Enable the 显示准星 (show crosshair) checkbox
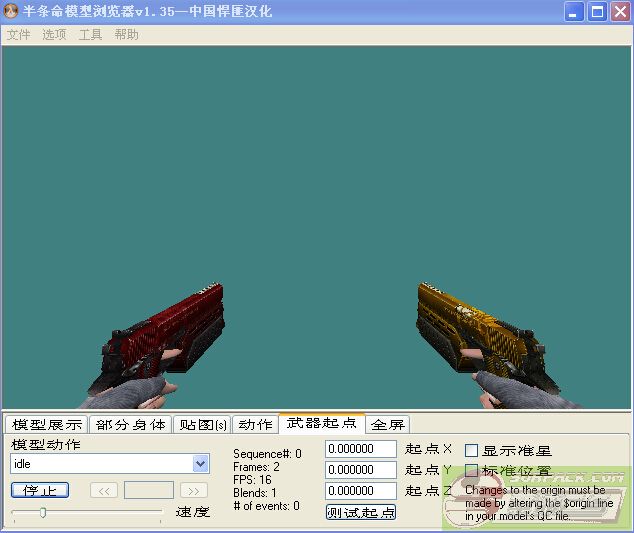The image size is (634, 533). click(x=472, y=451)
